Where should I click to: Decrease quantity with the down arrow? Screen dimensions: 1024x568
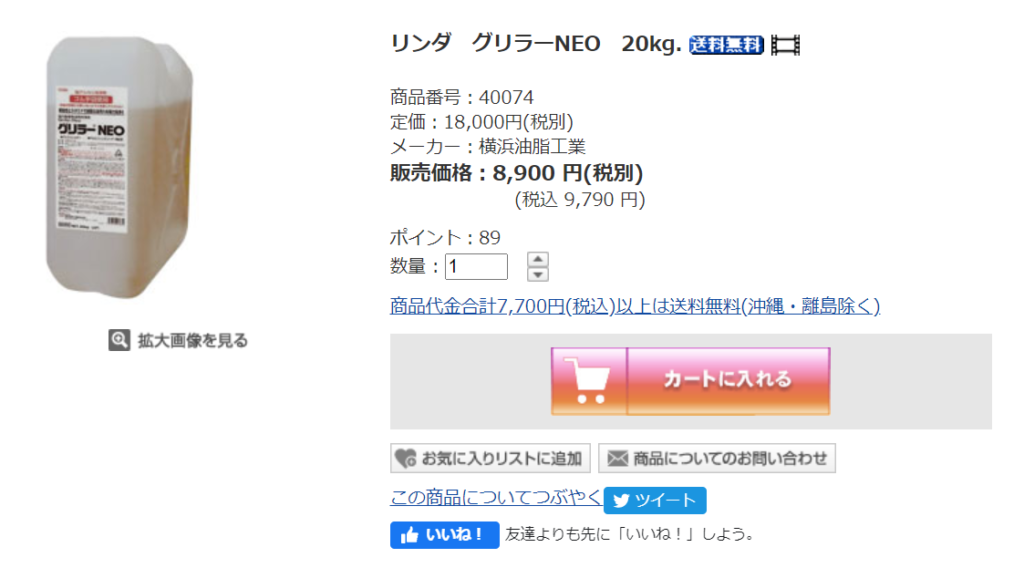pyautogui.click(x=537, y=274)
